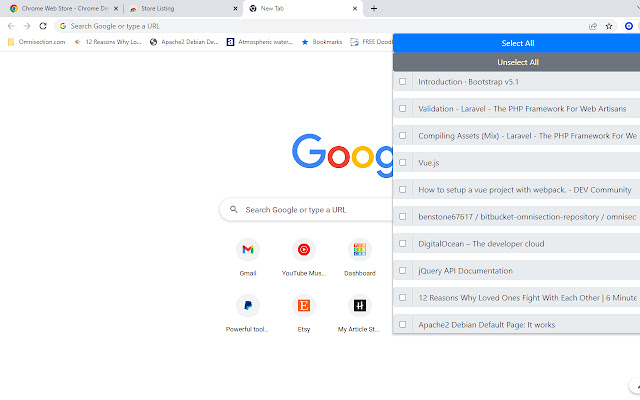The width and height of the screenshot is (640, 400).
Task: Click 'DigitalOcean – The developer cloud' text
Action: (481, 244)
